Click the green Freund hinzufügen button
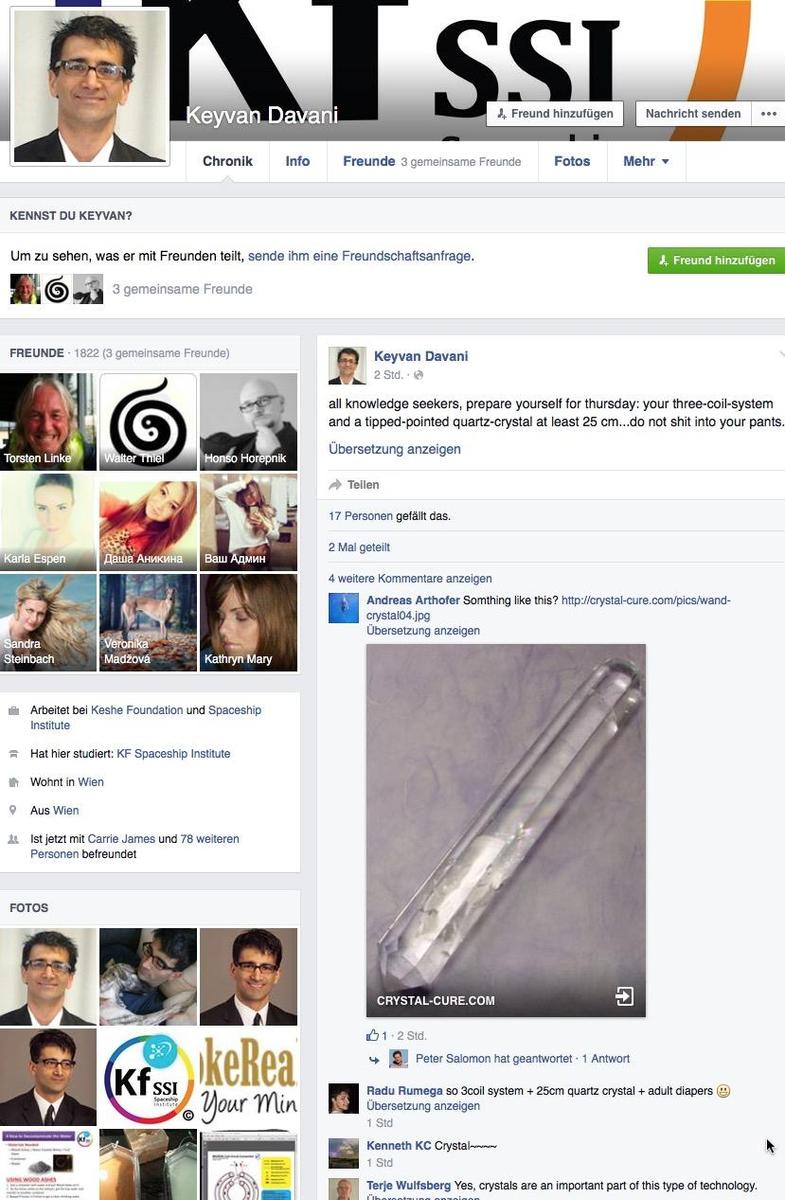 (716, 260)
